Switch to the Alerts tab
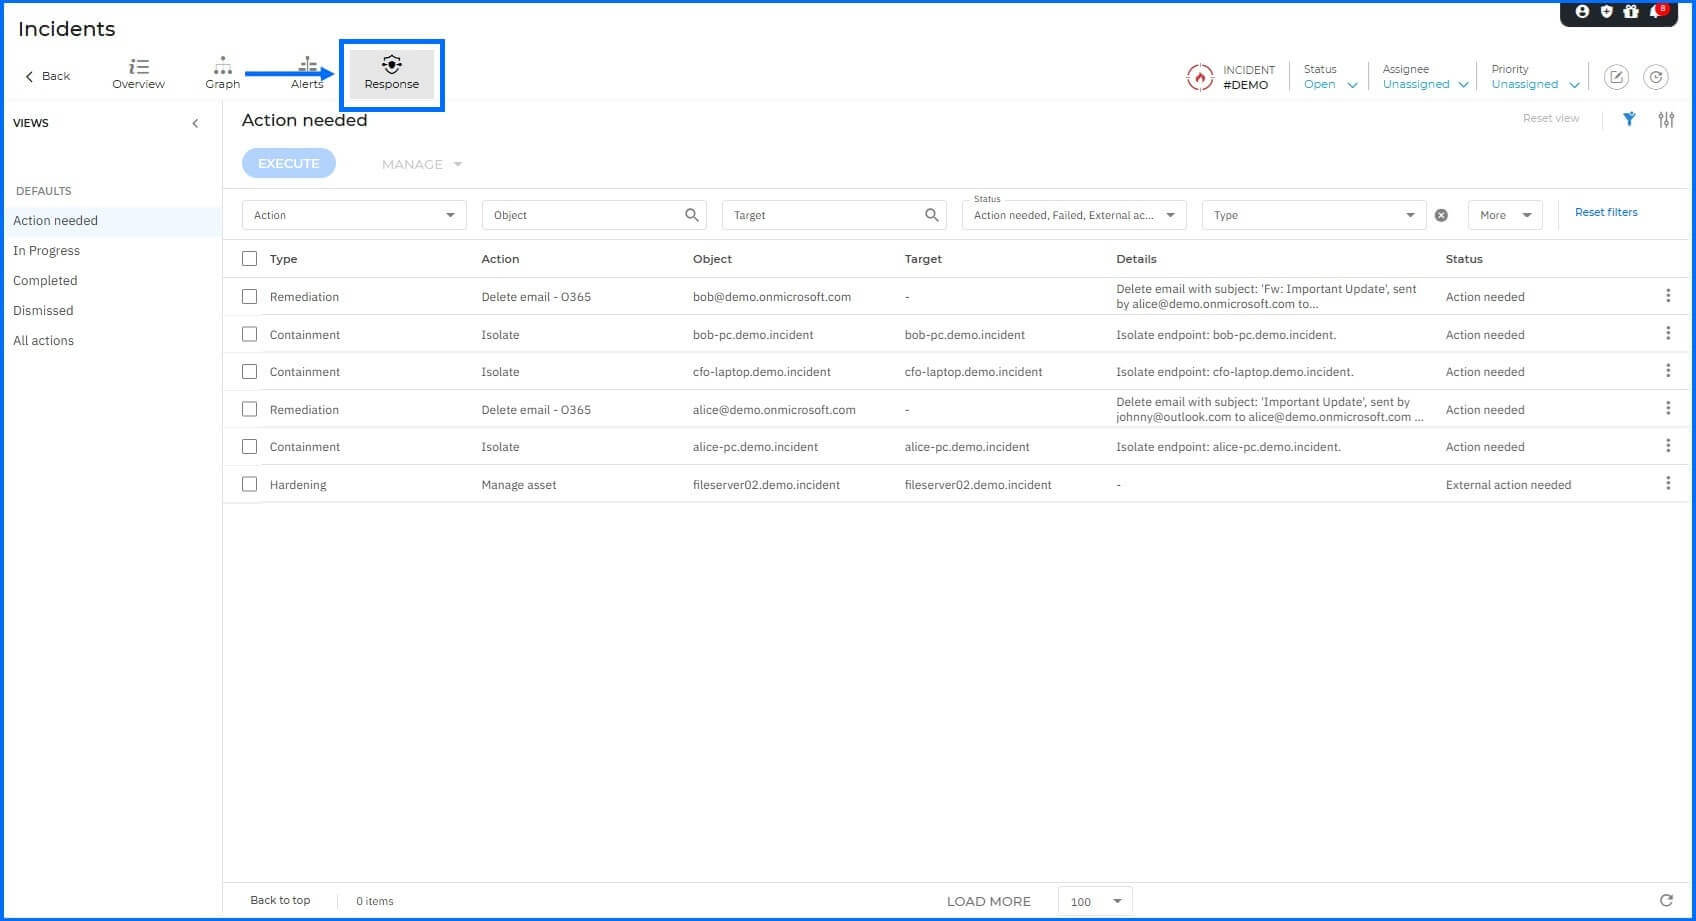The height and width of the screenshot is (921, 1696). [307, 74]
